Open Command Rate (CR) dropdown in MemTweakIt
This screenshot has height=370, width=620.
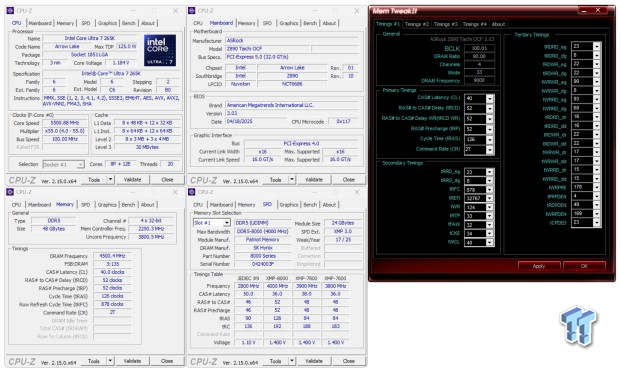[490, 150]
